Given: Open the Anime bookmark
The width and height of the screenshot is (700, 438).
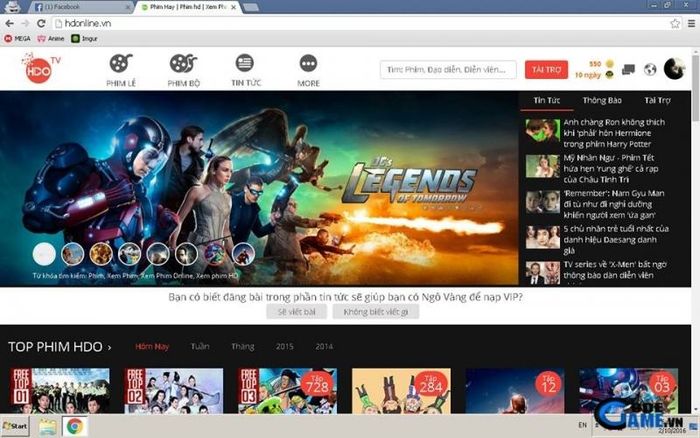Looking at the screenshot, I should point(51,39).
